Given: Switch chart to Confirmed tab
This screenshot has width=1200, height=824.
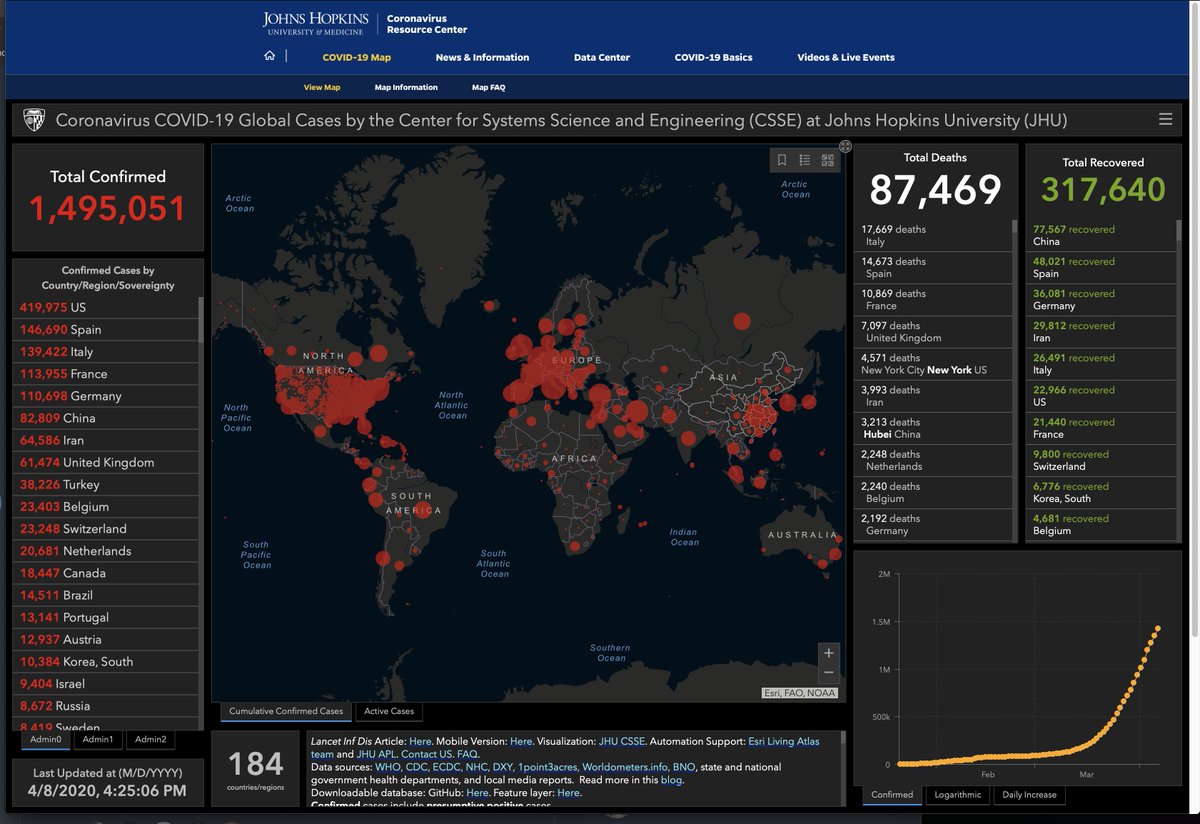Looking at the screenshot, I should 892,795.
